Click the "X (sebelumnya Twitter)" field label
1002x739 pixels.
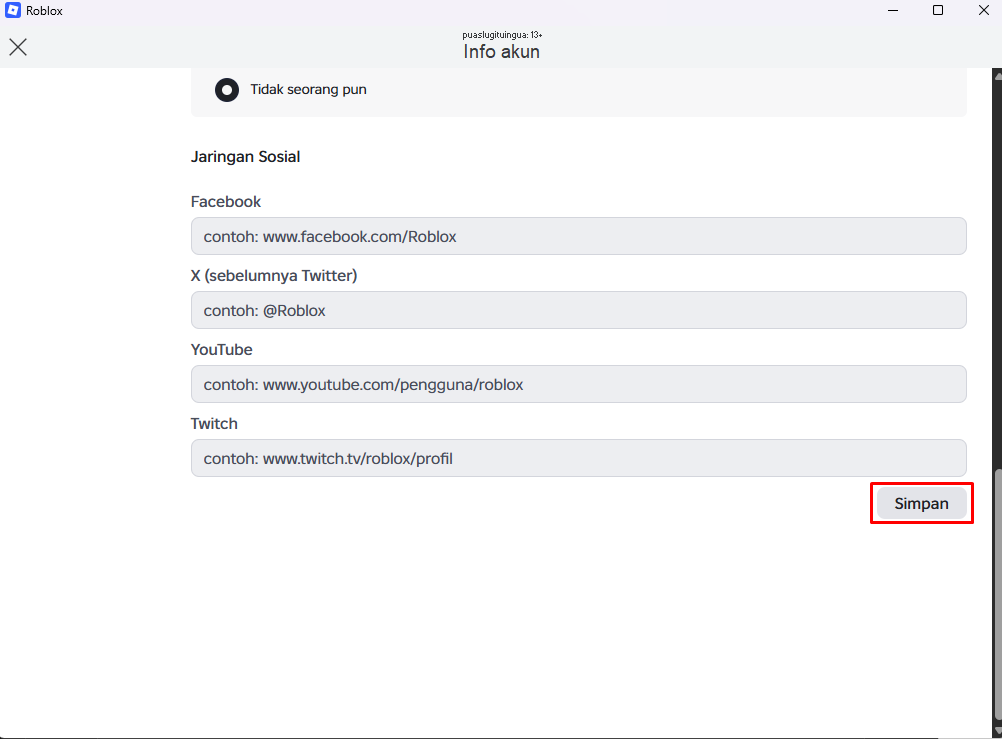274,276
